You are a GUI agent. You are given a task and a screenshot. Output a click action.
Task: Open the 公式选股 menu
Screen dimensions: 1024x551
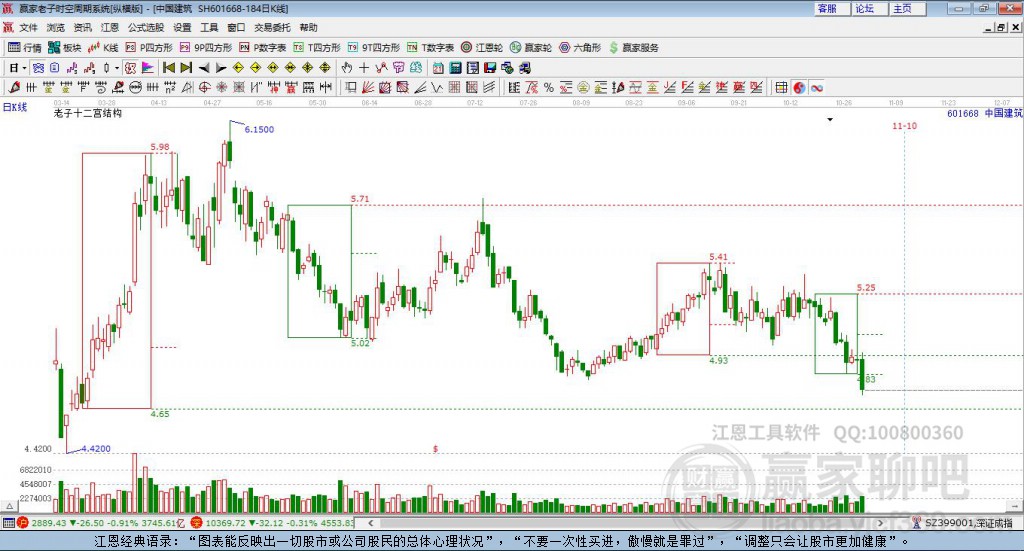coord(146,27)
